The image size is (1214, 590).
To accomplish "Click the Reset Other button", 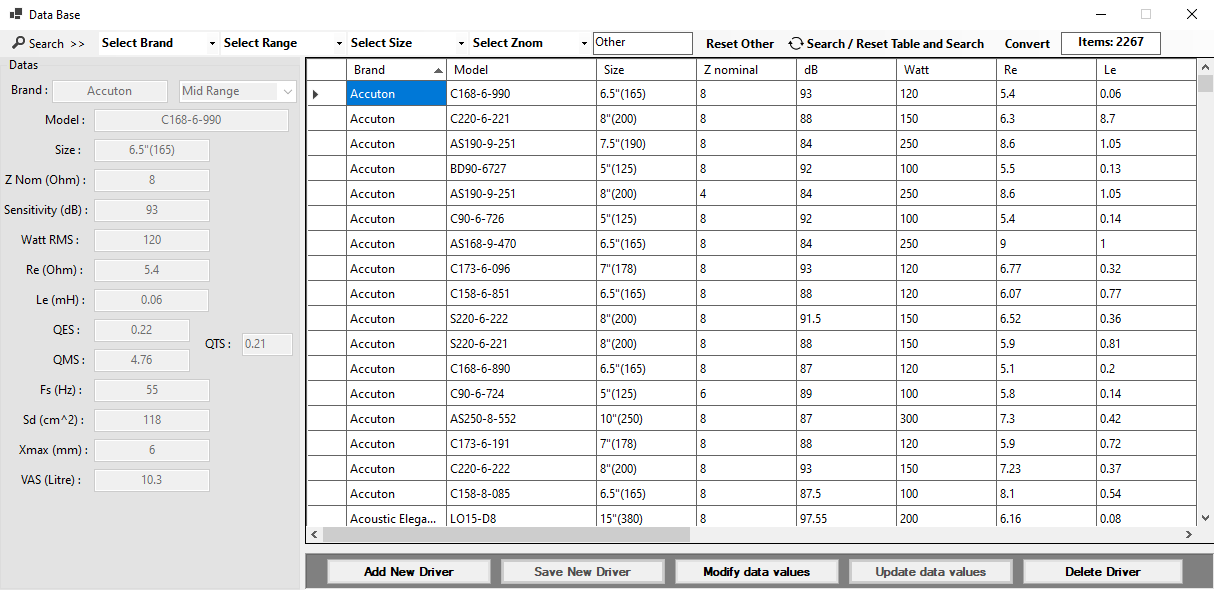I will click(740, 44).
